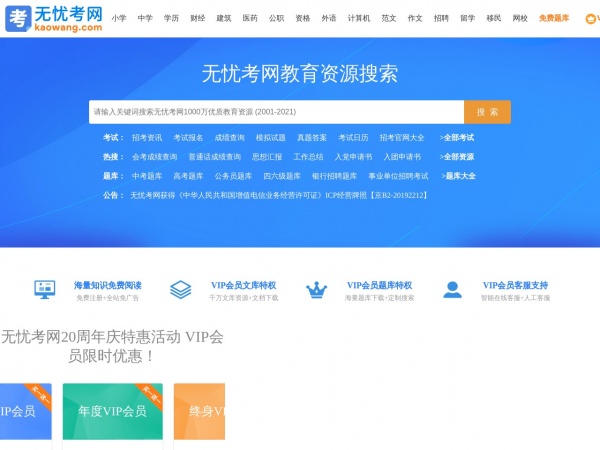Click the VIP会员文库特权 heading
This screenshot has height=450, width=600.
(x=243, y=285)
